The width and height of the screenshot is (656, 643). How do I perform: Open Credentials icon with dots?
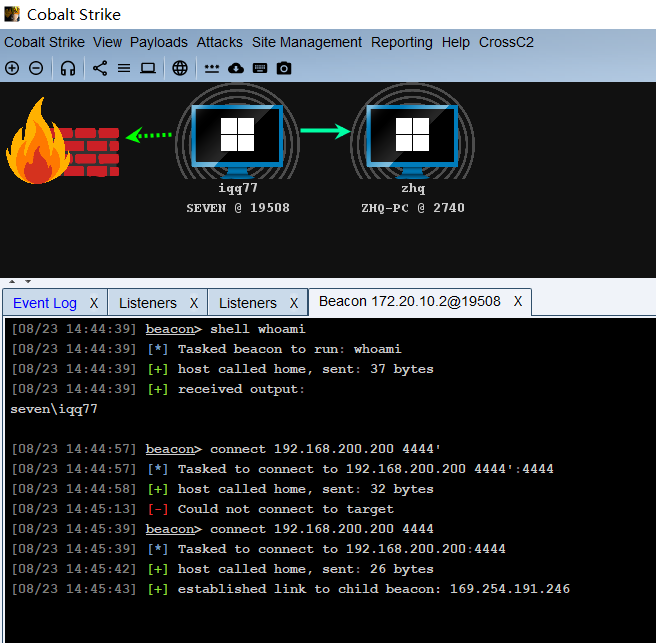coord(212,68)
